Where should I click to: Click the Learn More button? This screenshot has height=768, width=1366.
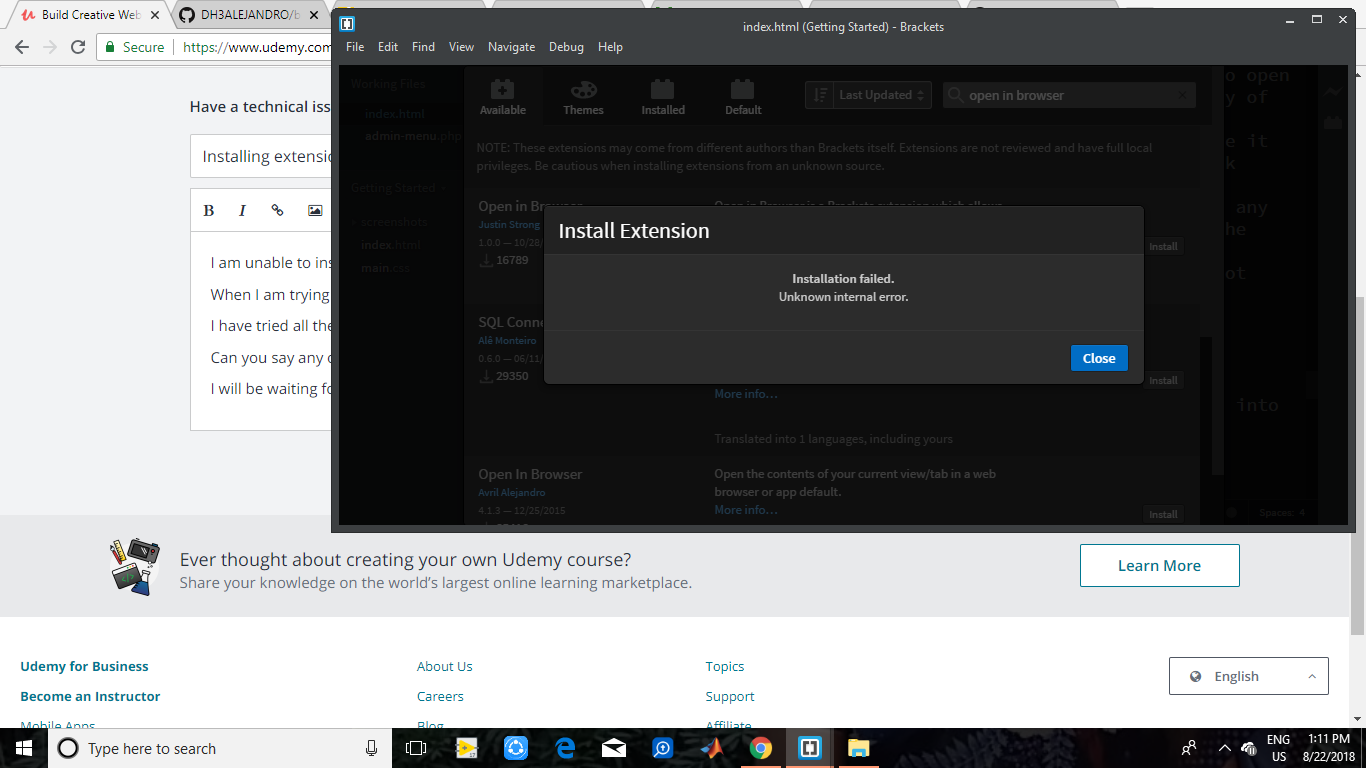click(x=1159, y=565)
